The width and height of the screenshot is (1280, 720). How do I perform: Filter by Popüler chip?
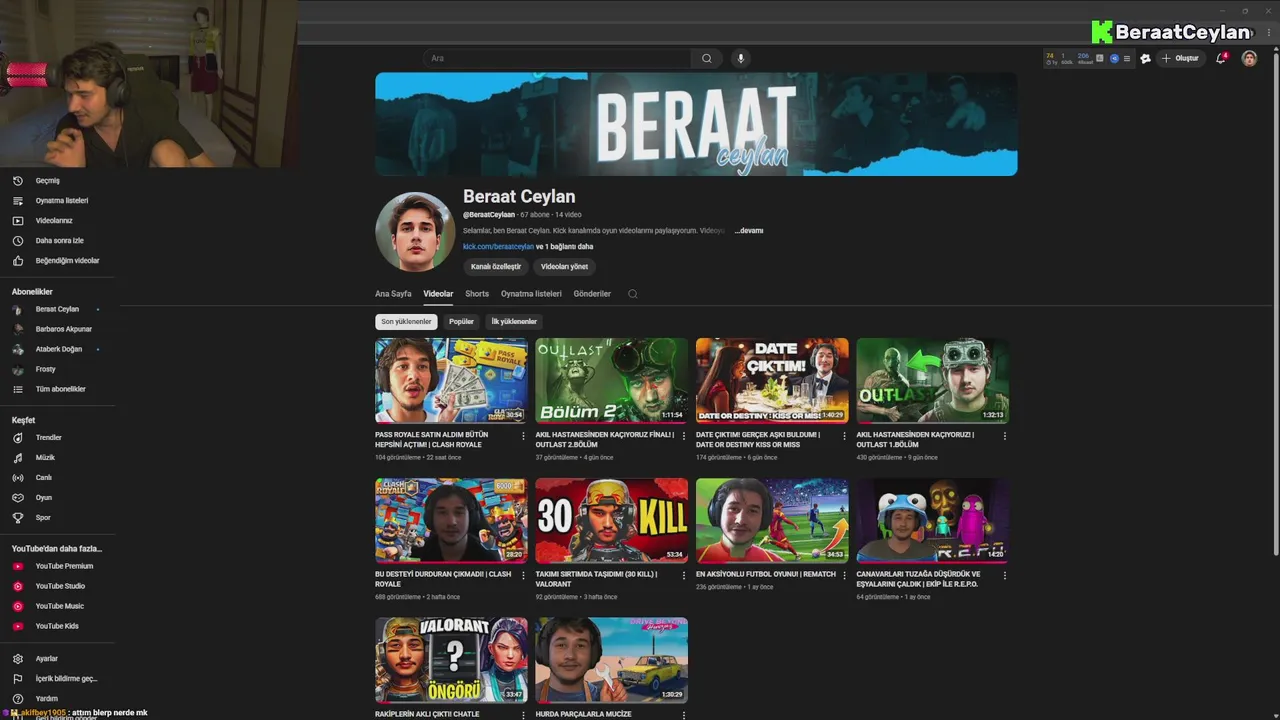[x=461, y=322]
